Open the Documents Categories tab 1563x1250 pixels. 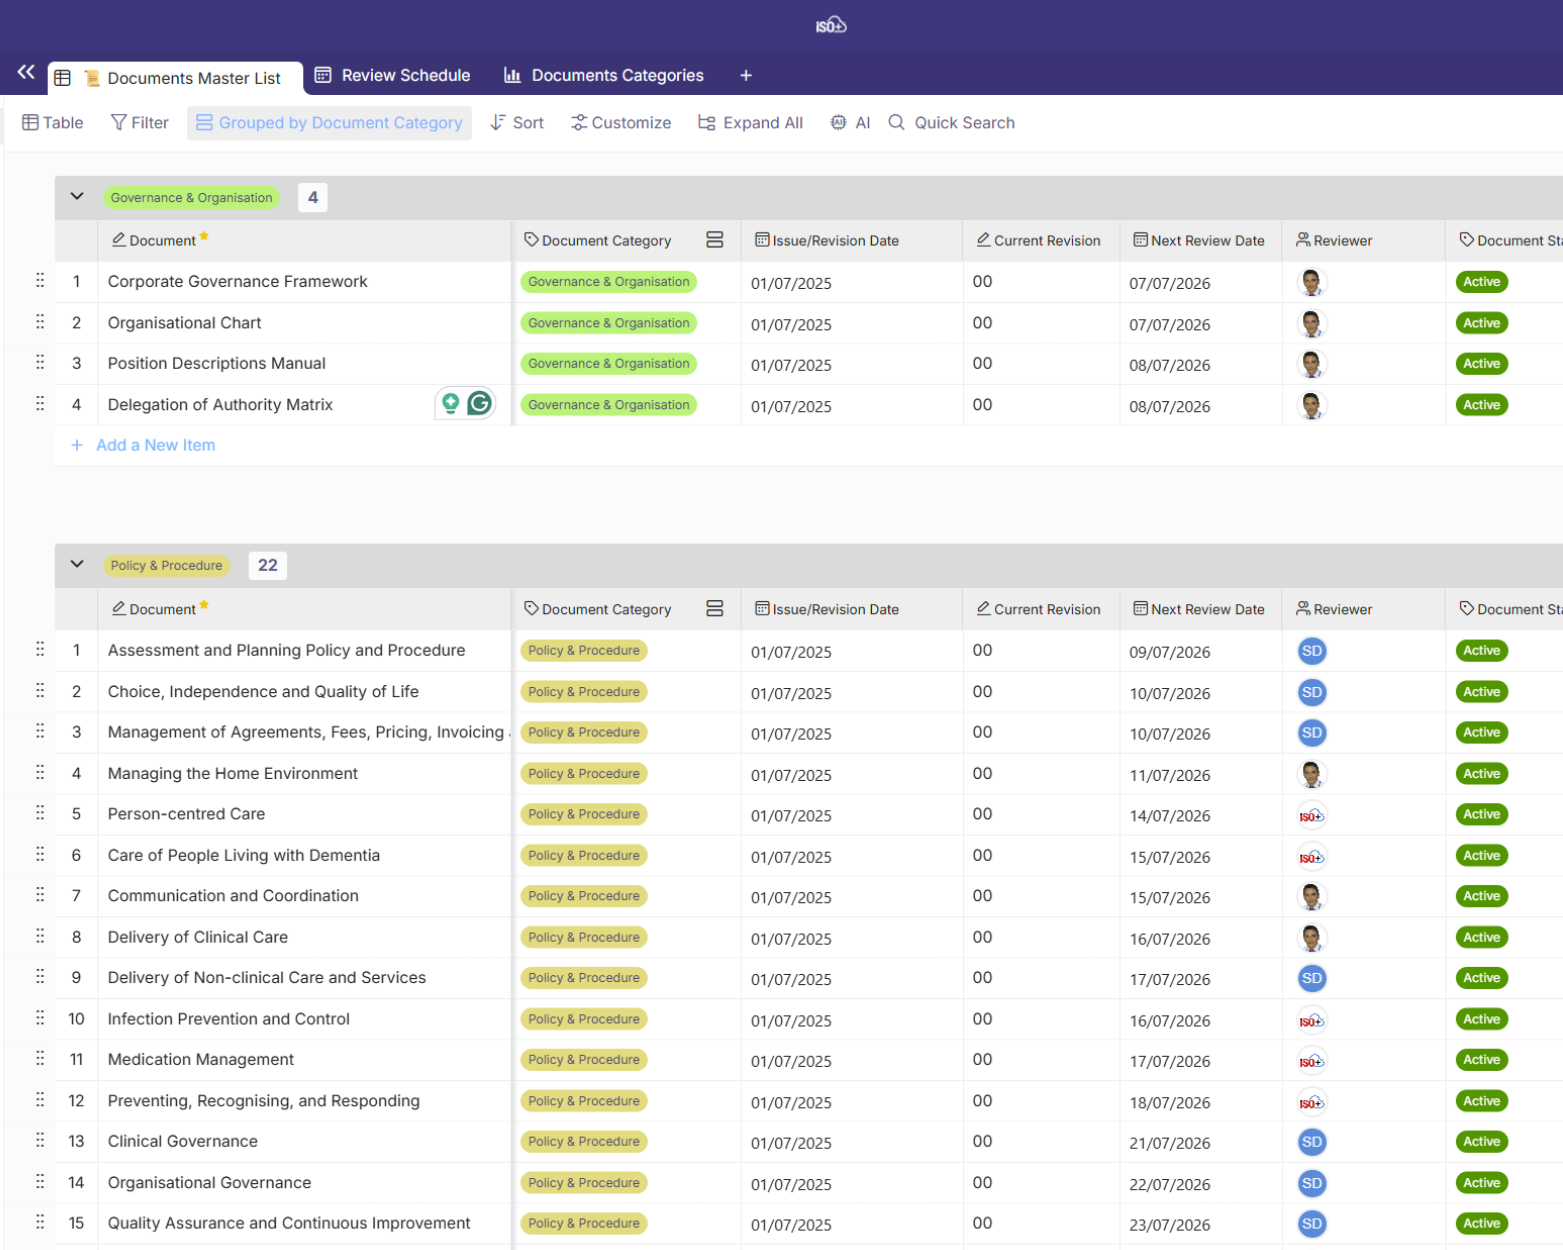[604, 76]
